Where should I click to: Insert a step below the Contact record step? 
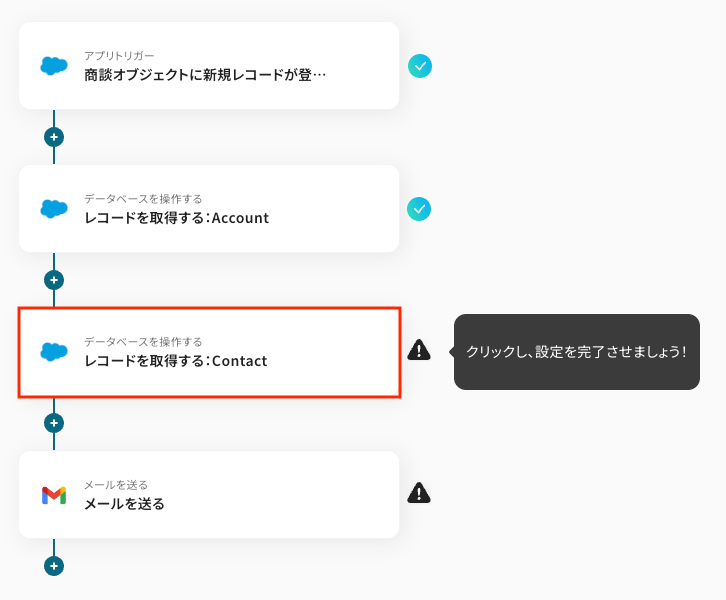tap(54, 423)
